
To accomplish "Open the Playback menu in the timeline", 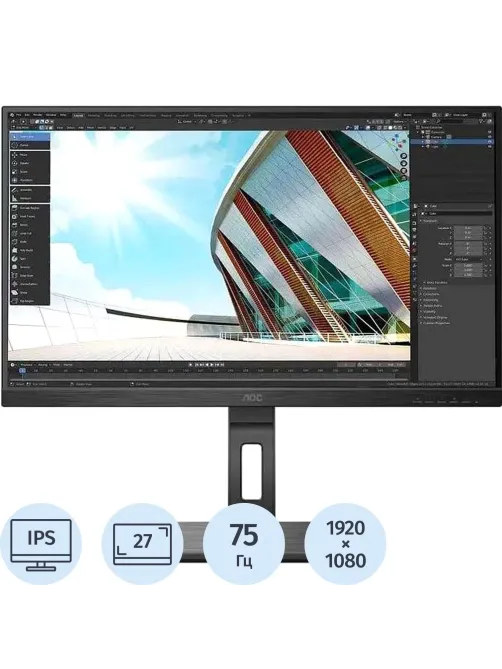I will point(27,365).
